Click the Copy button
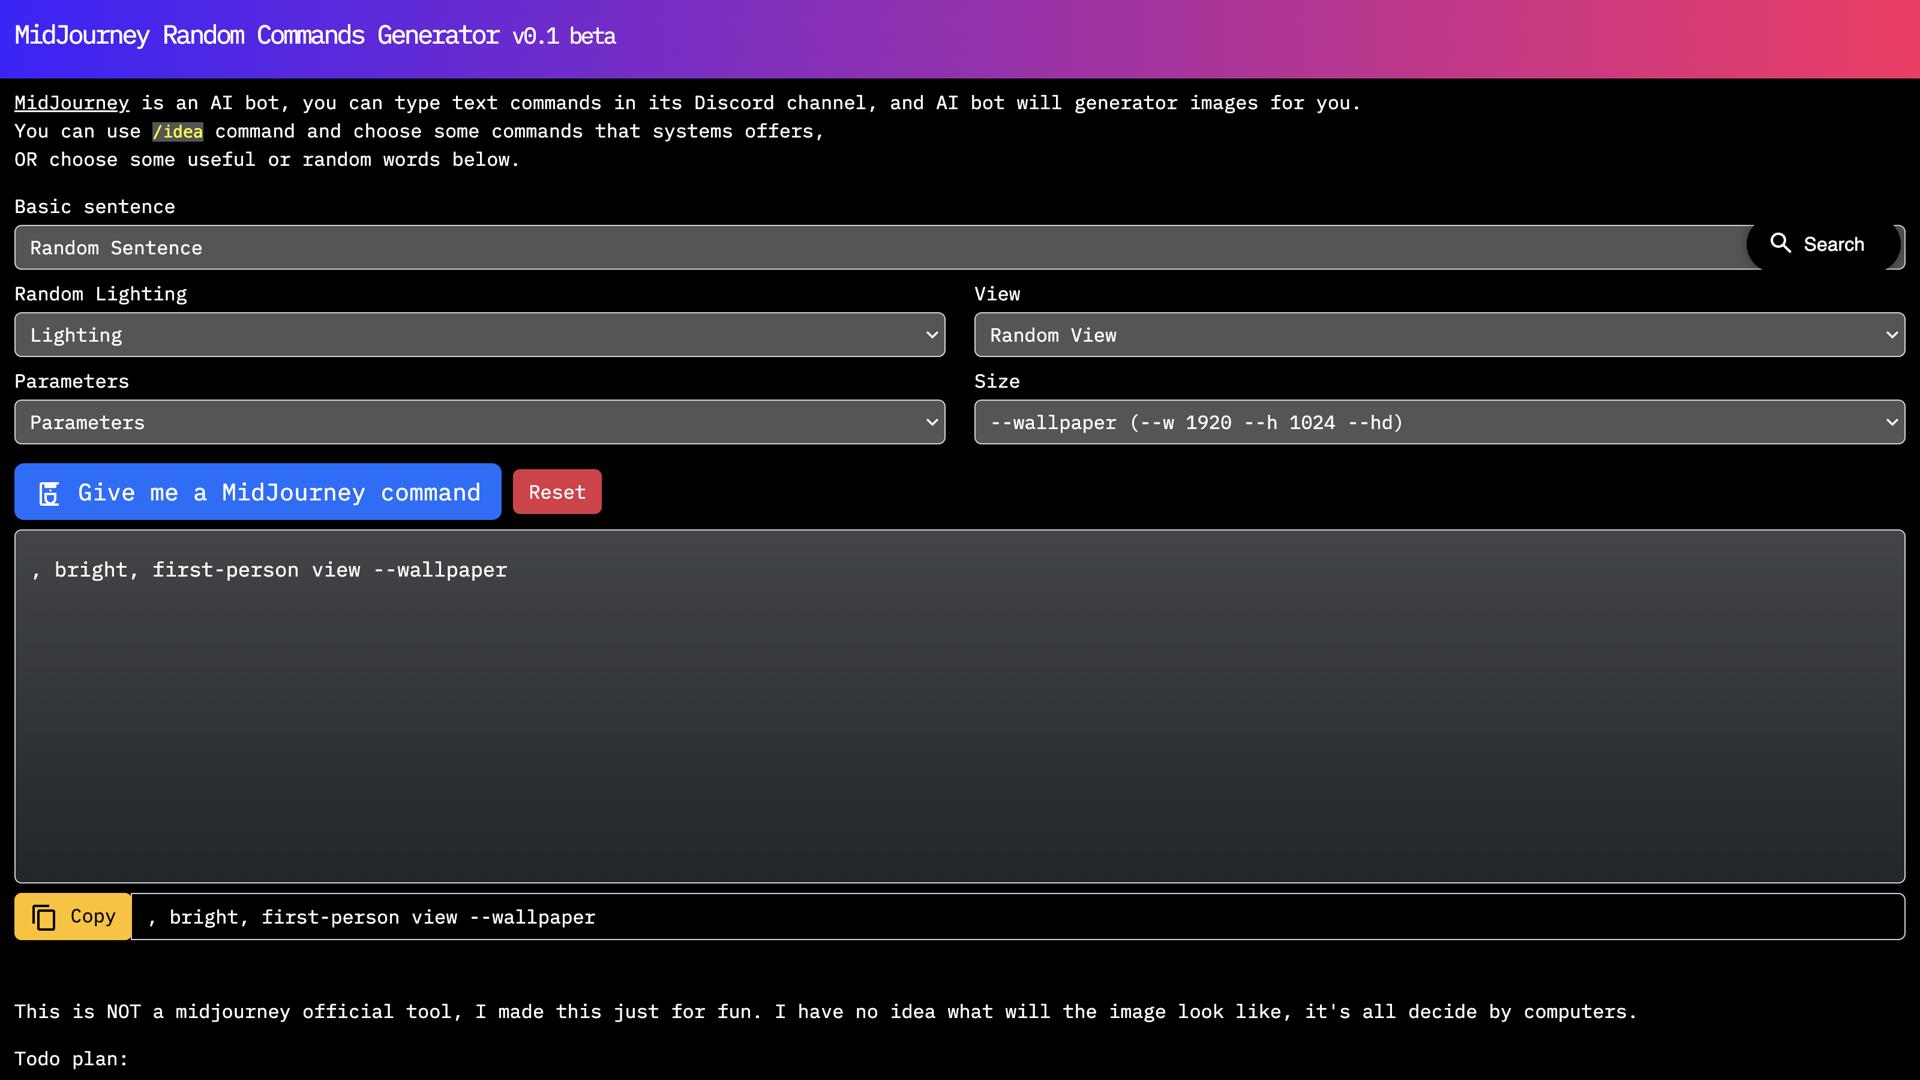Screen dimensions: 1920x1080 point(72,916)
